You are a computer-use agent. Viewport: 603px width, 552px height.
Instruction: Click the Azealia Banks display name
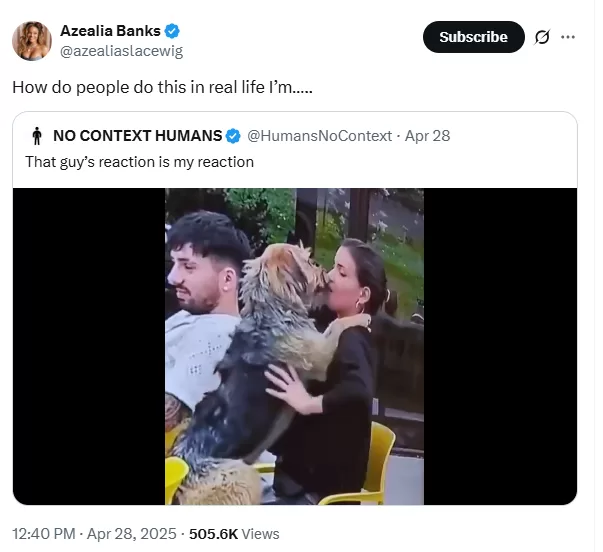point(109,31)
